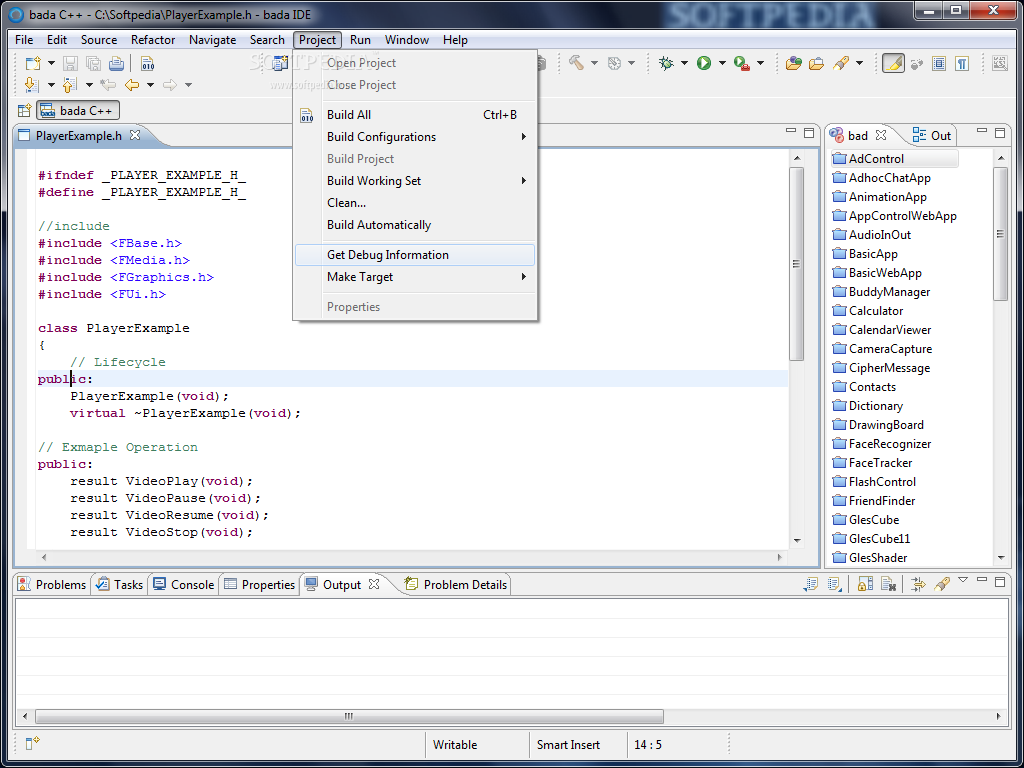This screenshot has width=1024, height=768.
Task: Switch to the Problems tab
Action: pos(52,584)
